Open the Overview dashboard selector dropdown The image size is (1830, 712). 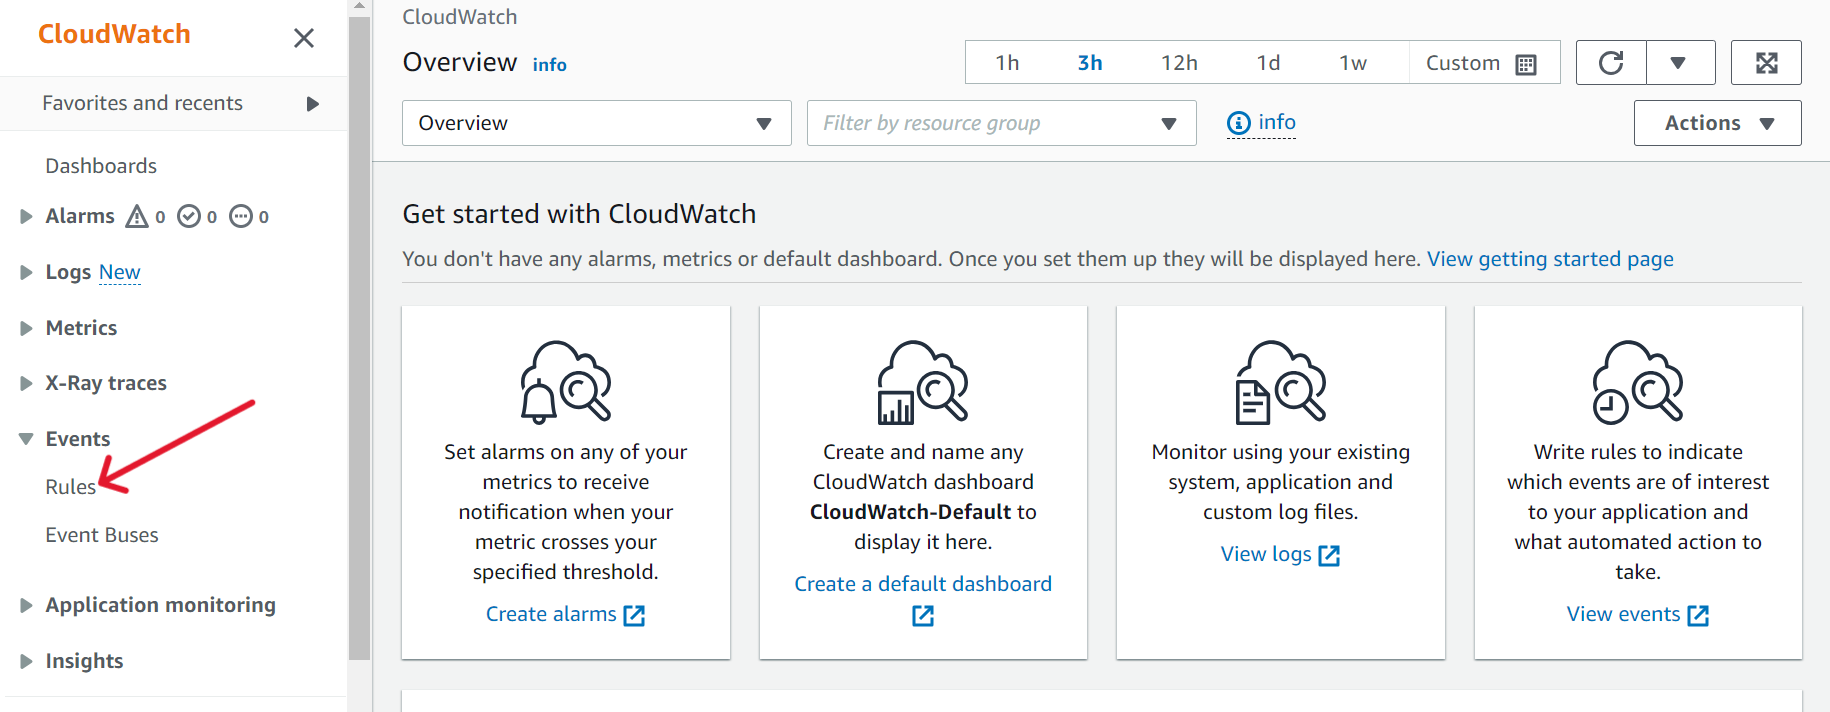click(596, 123)
